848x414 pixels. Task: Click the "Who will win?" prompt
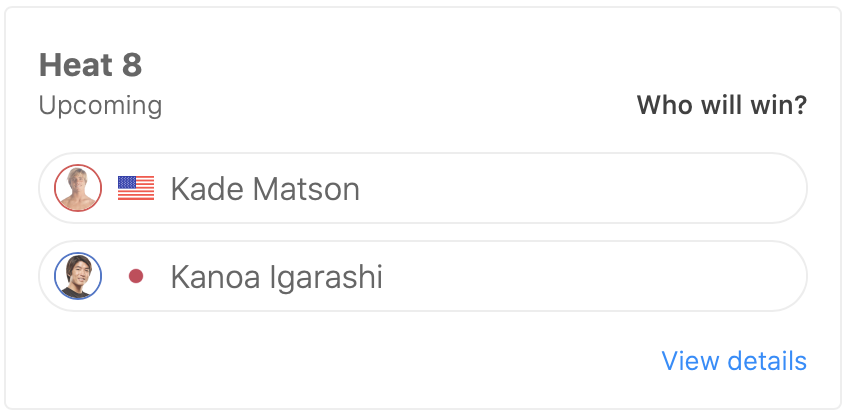[722, 105]
